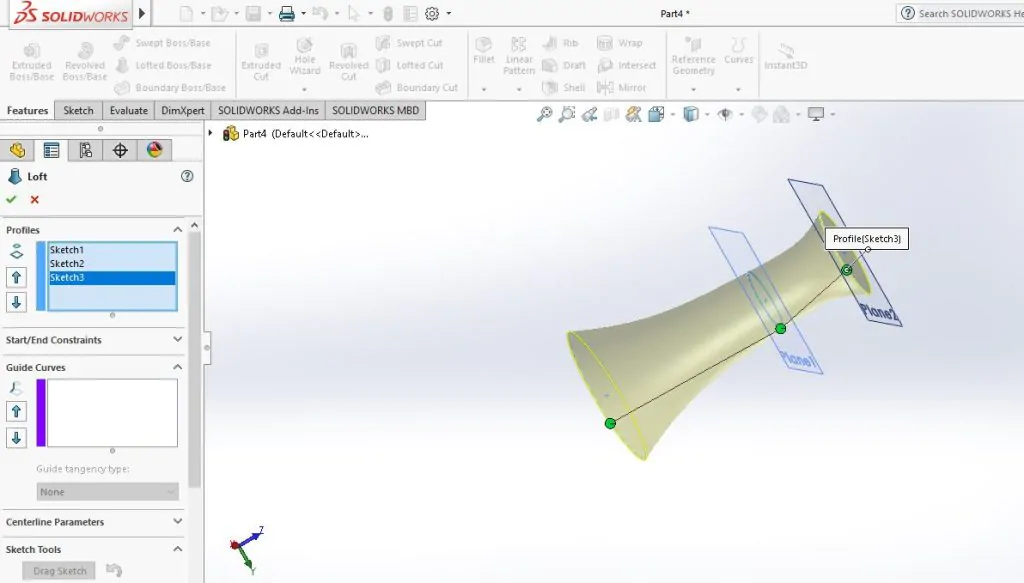Collapse the Sketch Tools section
The height and width of the screenshot is (583, 1024).
(x=178, y=549)
